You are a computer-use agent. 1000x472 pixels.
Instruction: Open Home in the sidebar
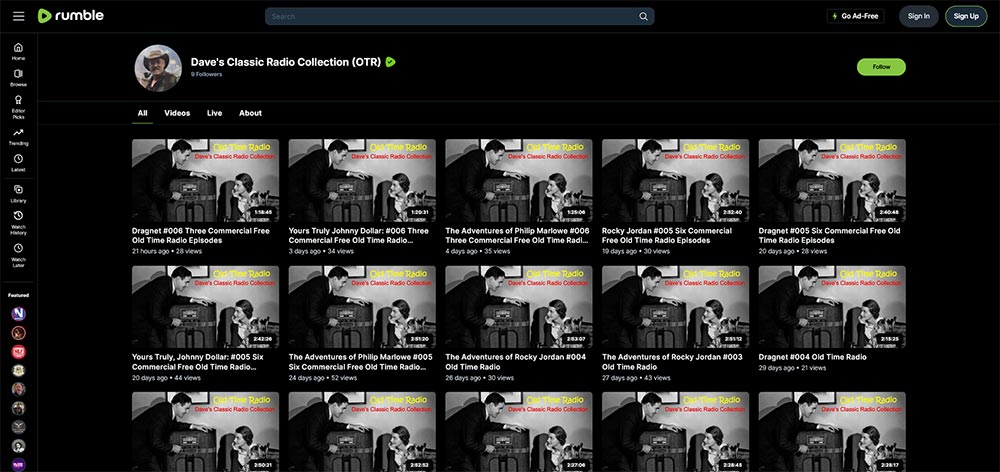18,51
